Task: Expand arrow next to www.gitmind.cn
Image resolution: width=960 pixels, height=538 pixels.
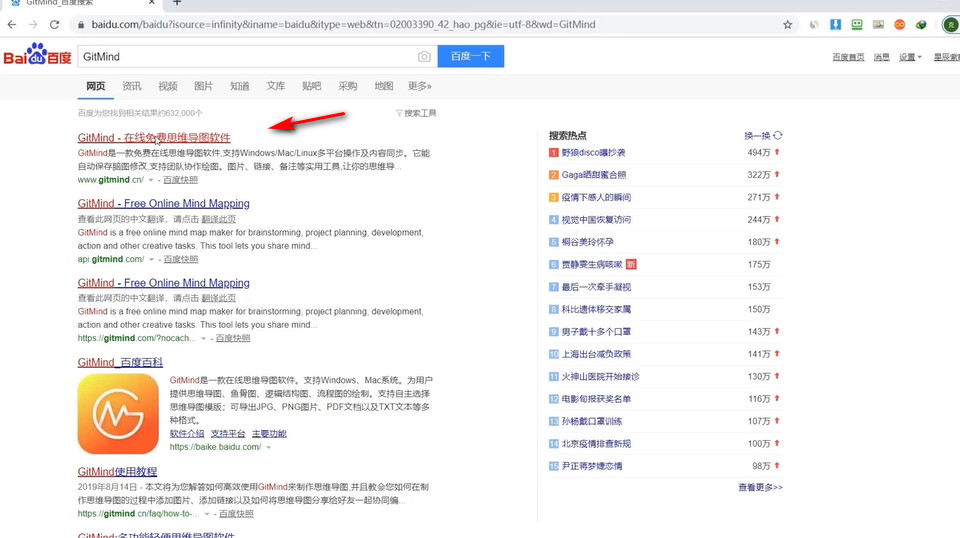Action: click(151, 180)
